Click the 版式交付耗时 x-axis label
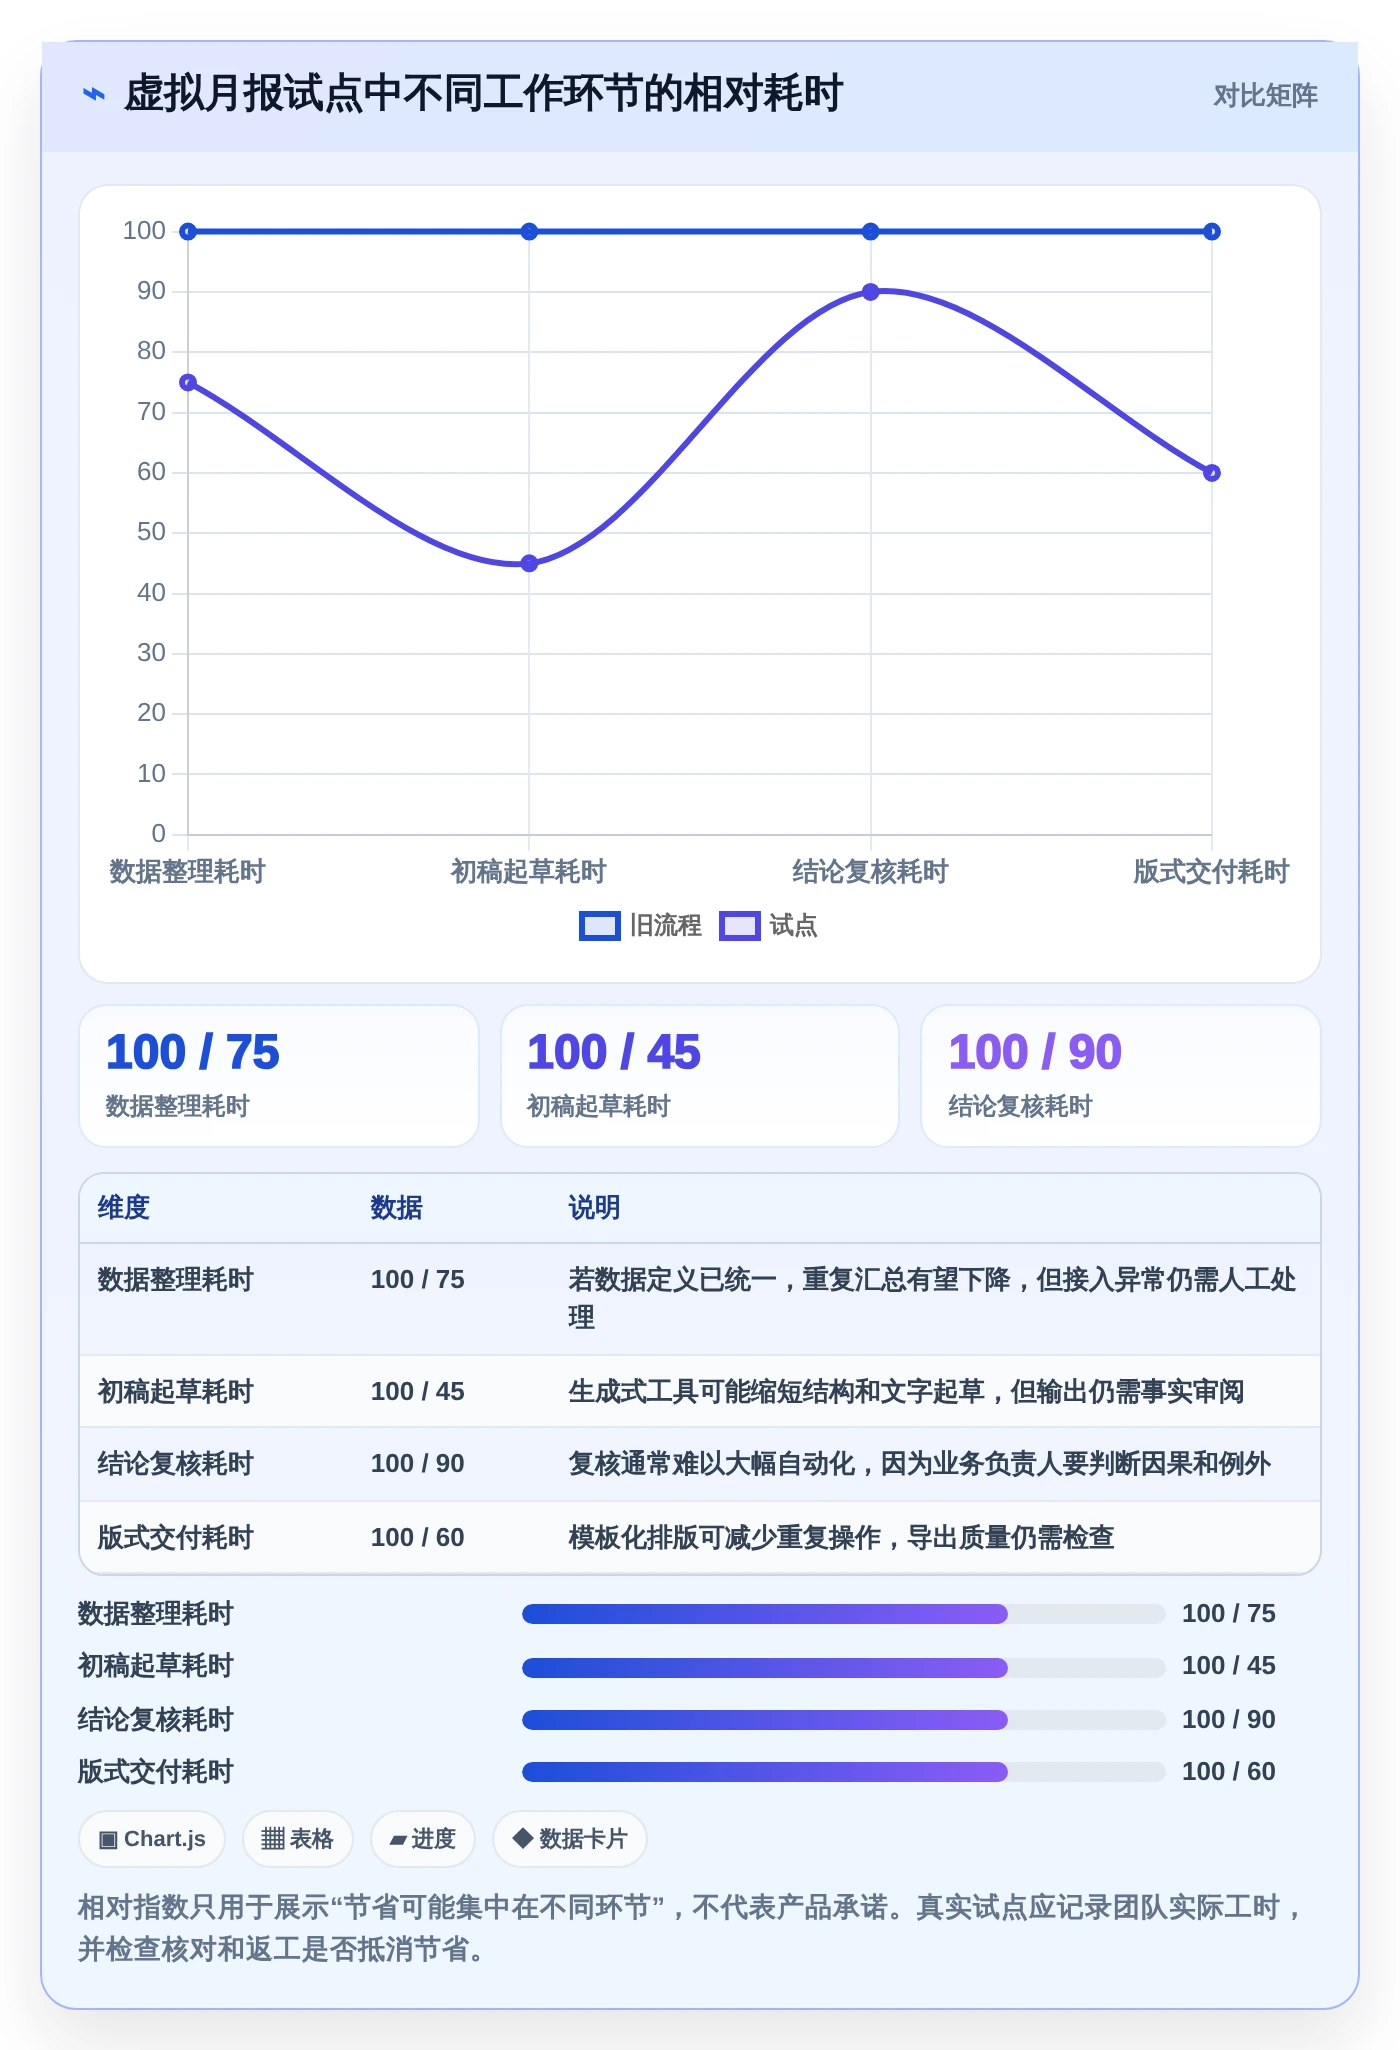The width and height of the screenshot is (1400, 2050). pos(1211,872)
